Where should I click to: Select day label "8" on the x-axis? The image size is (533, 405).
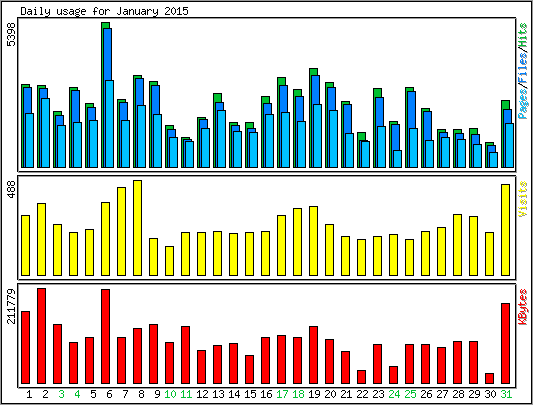[x=141, y=394]
